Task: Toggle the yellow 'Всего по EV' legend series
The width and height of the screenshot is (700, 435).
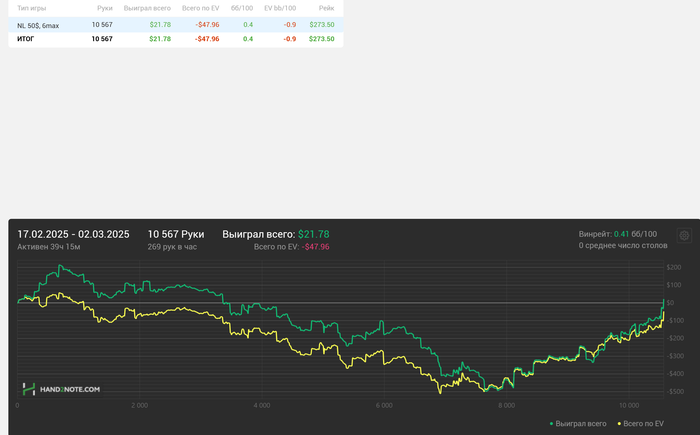Action: click(643, 424)
